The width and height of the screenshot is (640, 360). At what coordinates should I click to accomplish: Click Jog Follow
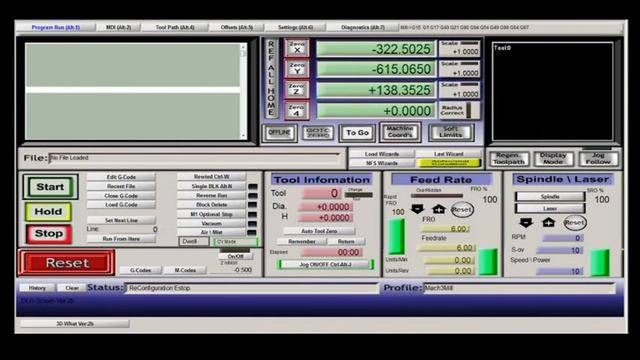point(598,158)
